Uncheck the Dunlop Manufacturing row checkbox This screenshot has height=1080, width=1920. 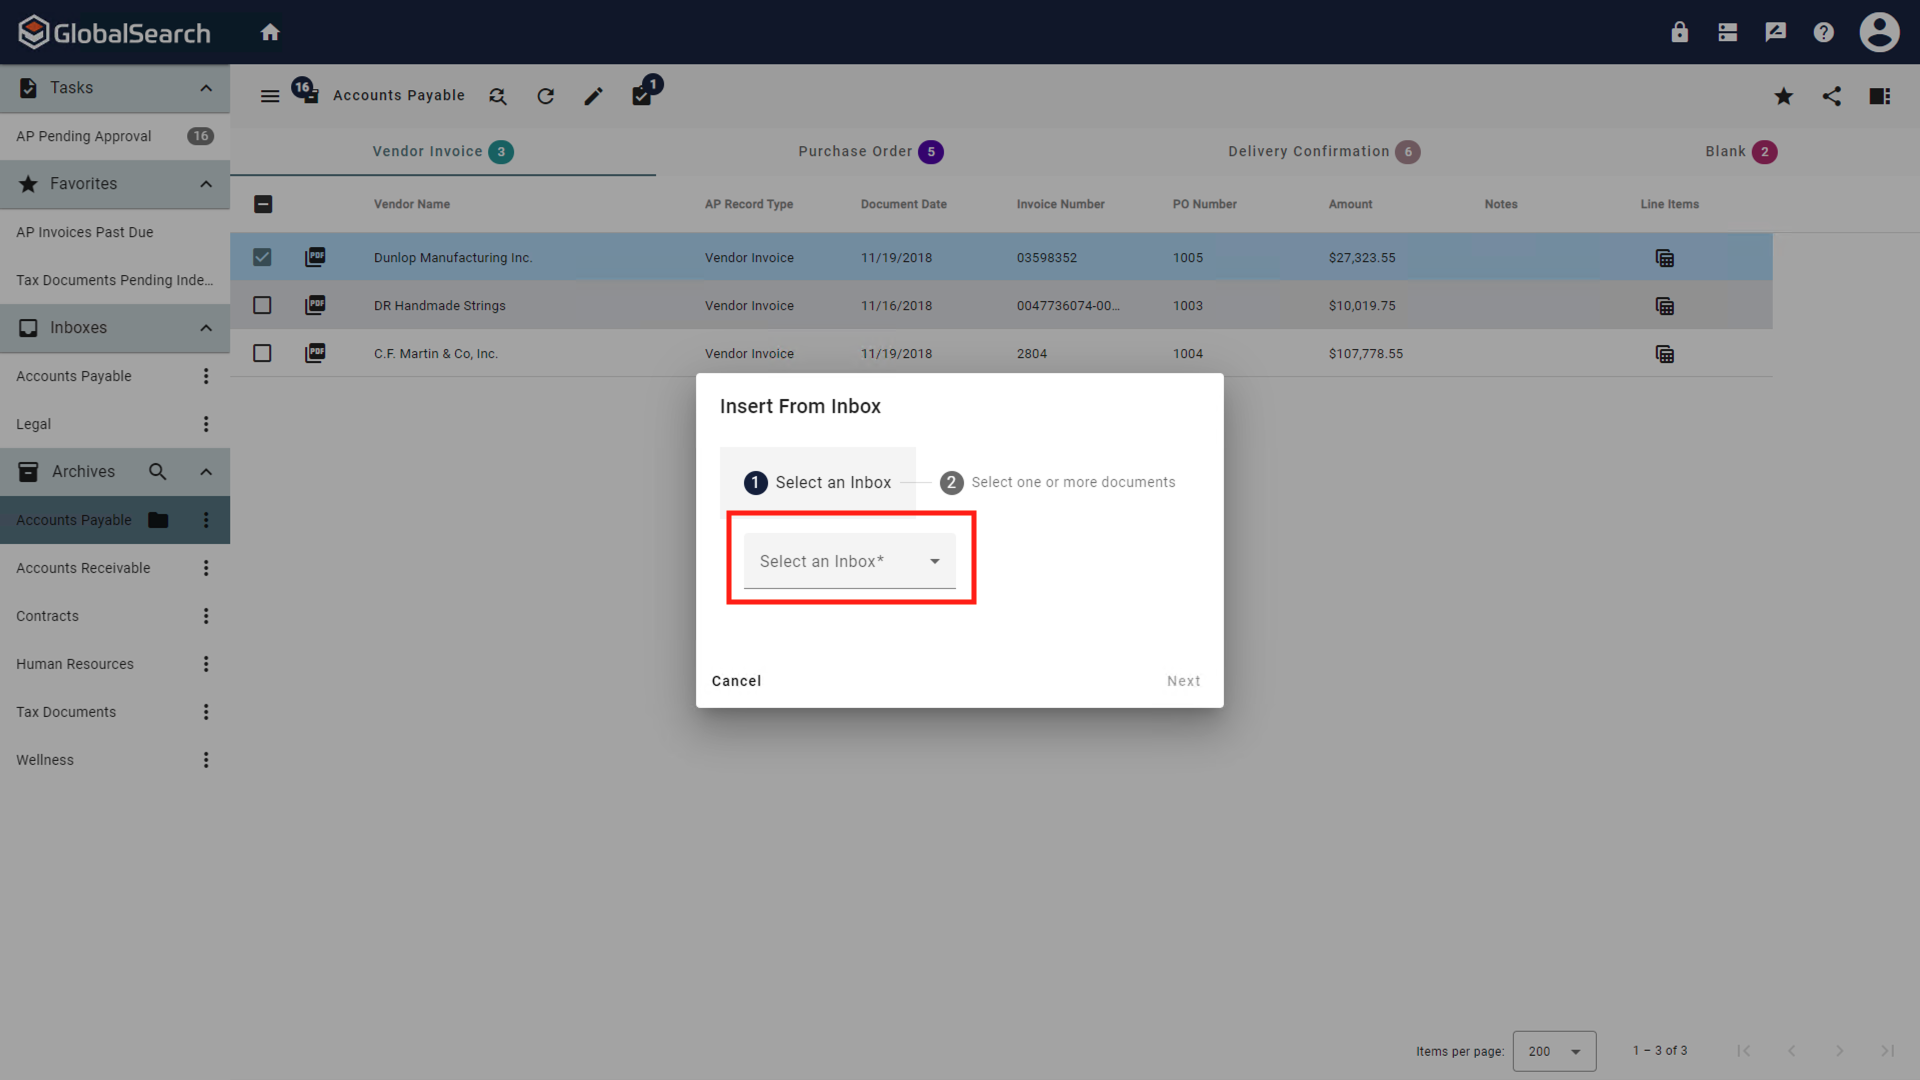click(x=262, y=257)
